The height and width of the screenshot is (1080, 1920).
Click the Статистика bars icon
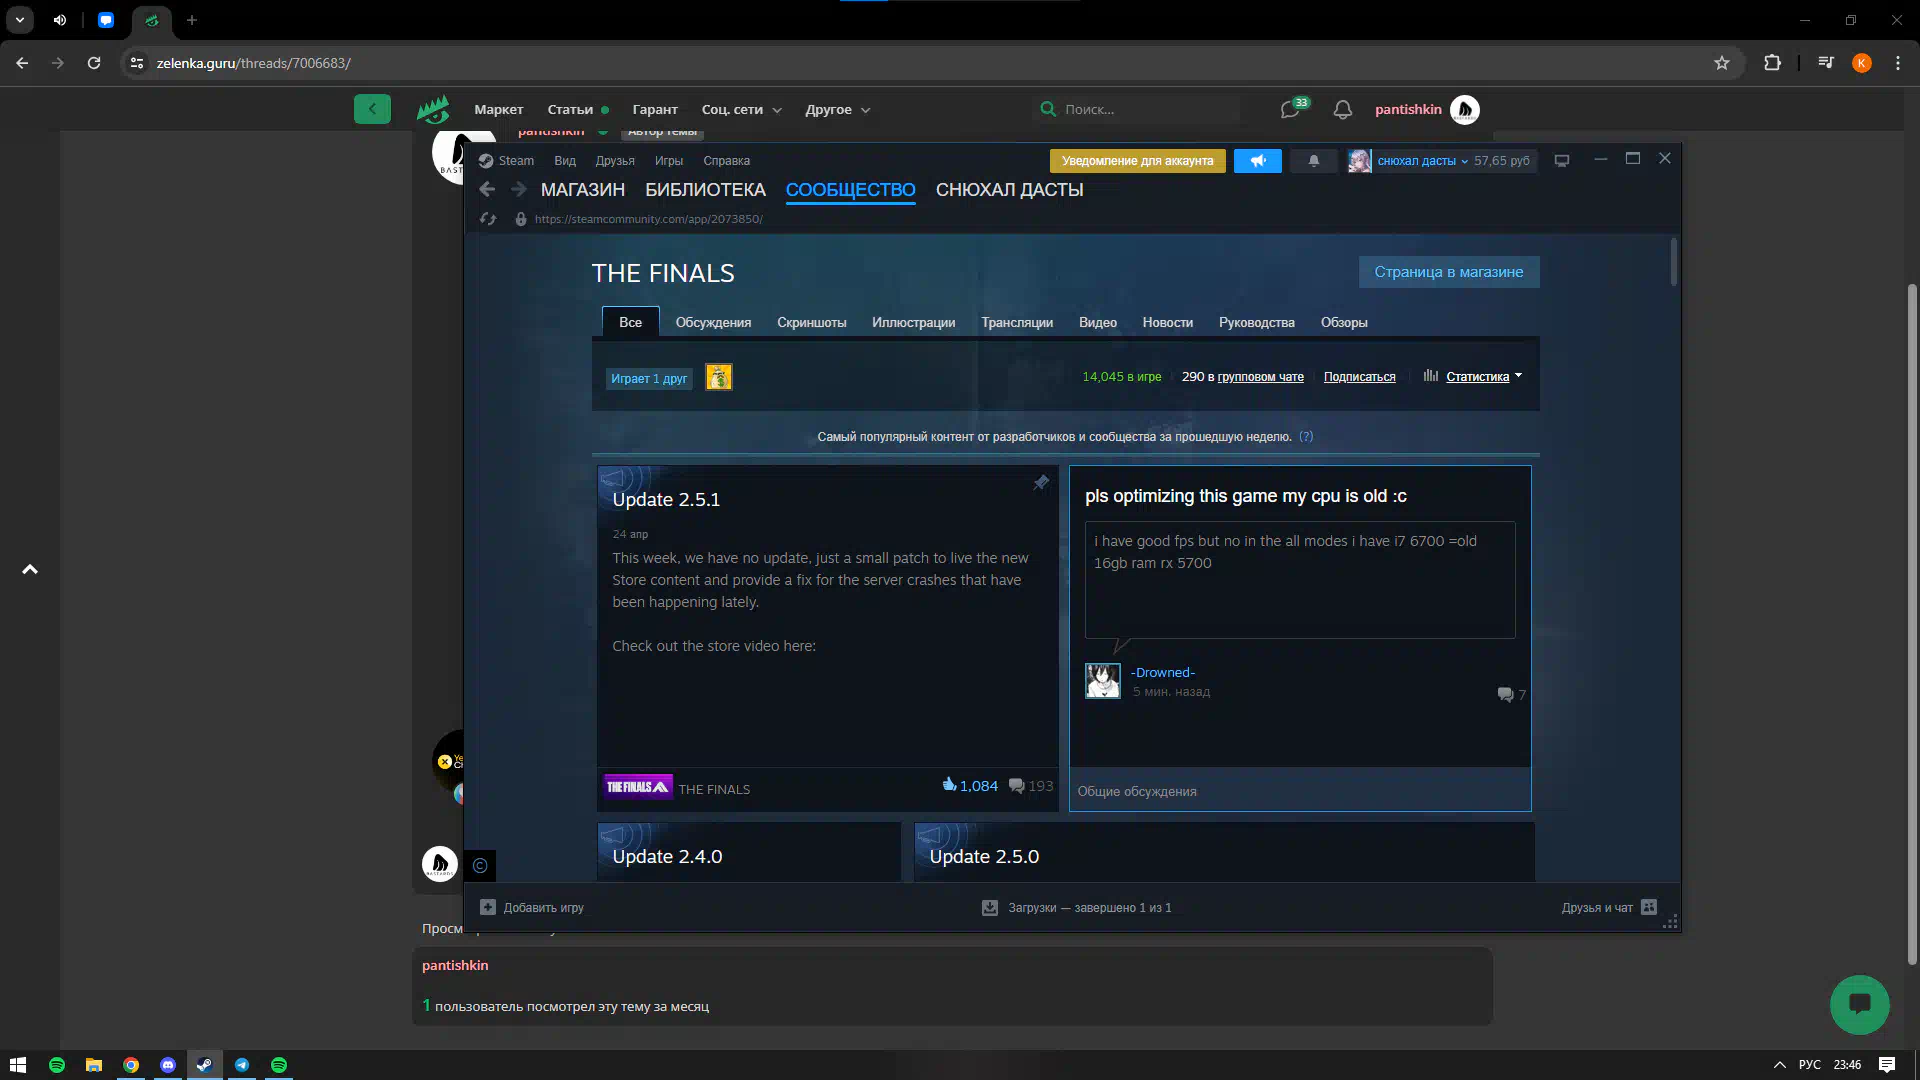(1431, 376)
